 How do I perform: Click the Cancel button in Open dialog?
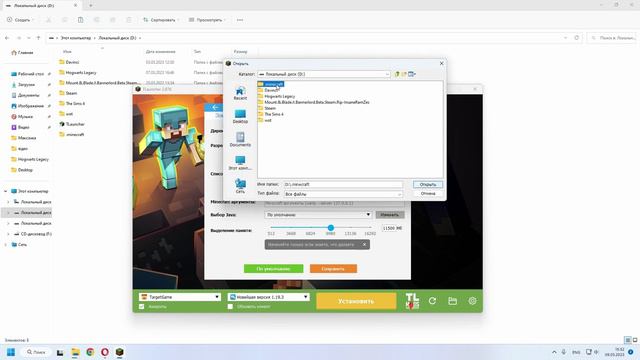click(x=428, y=193)
